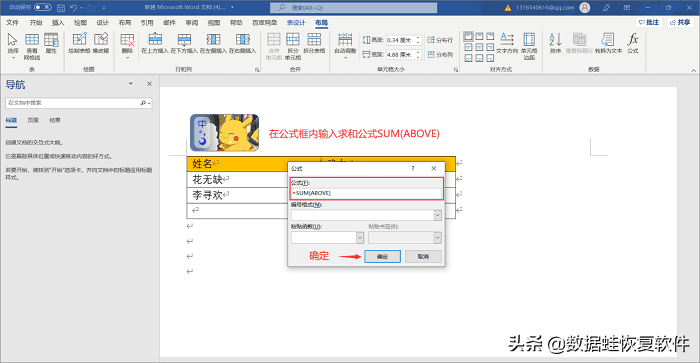The image size is (700, 363).
Task: Click the magnifier icon in navigation search
Action: (143, 103)
